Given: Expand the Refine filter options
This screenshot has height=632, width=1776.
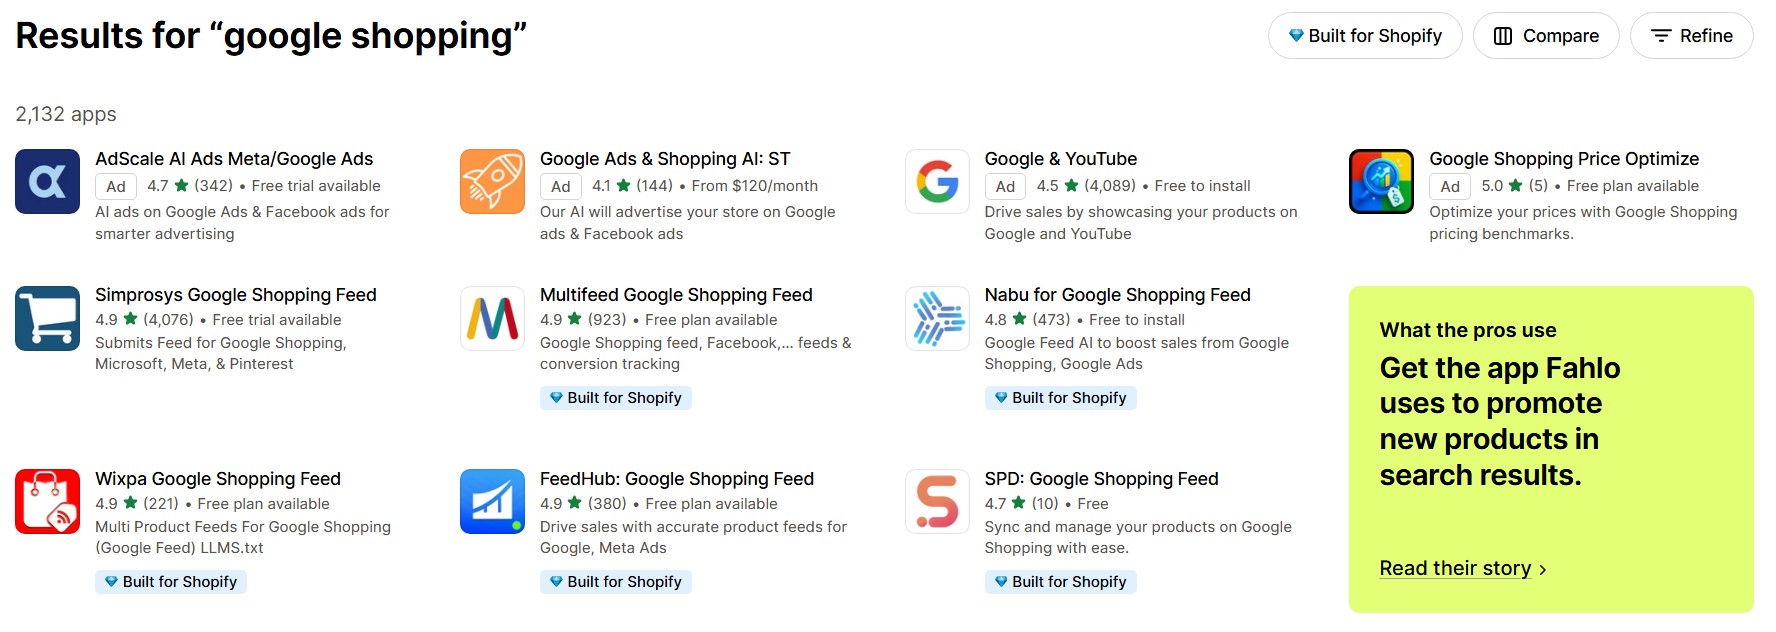Looking at the screenshot, I should [x=1691, y=36].
